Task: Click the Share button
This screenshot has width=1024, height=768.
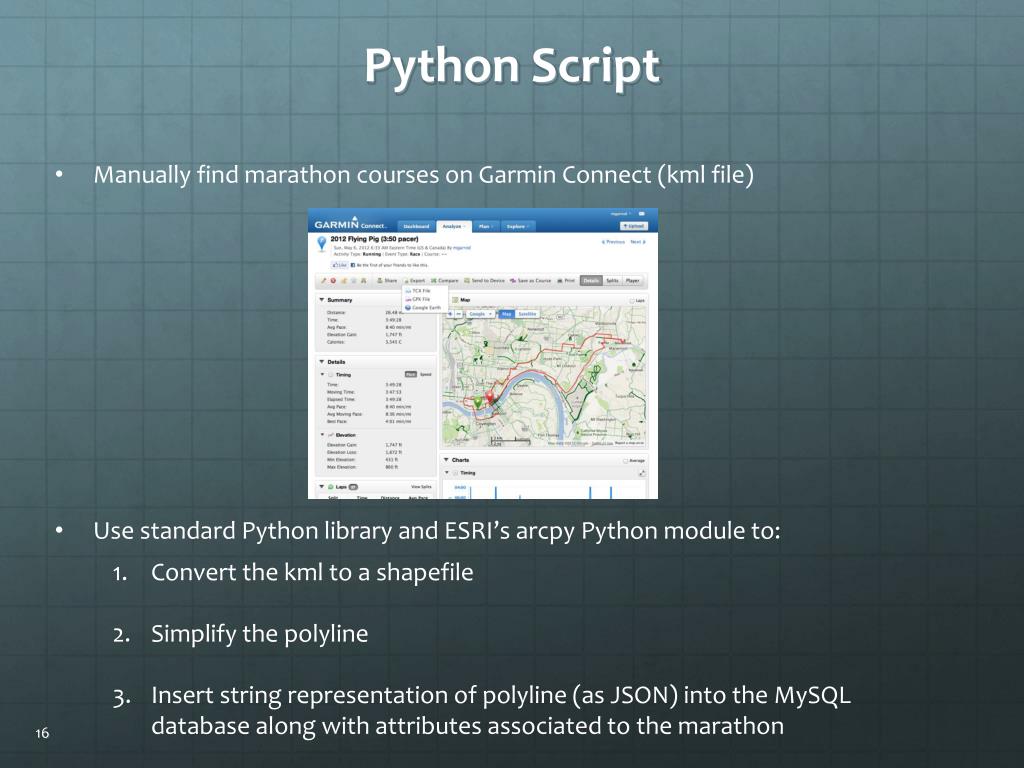Action: point(387,281)
